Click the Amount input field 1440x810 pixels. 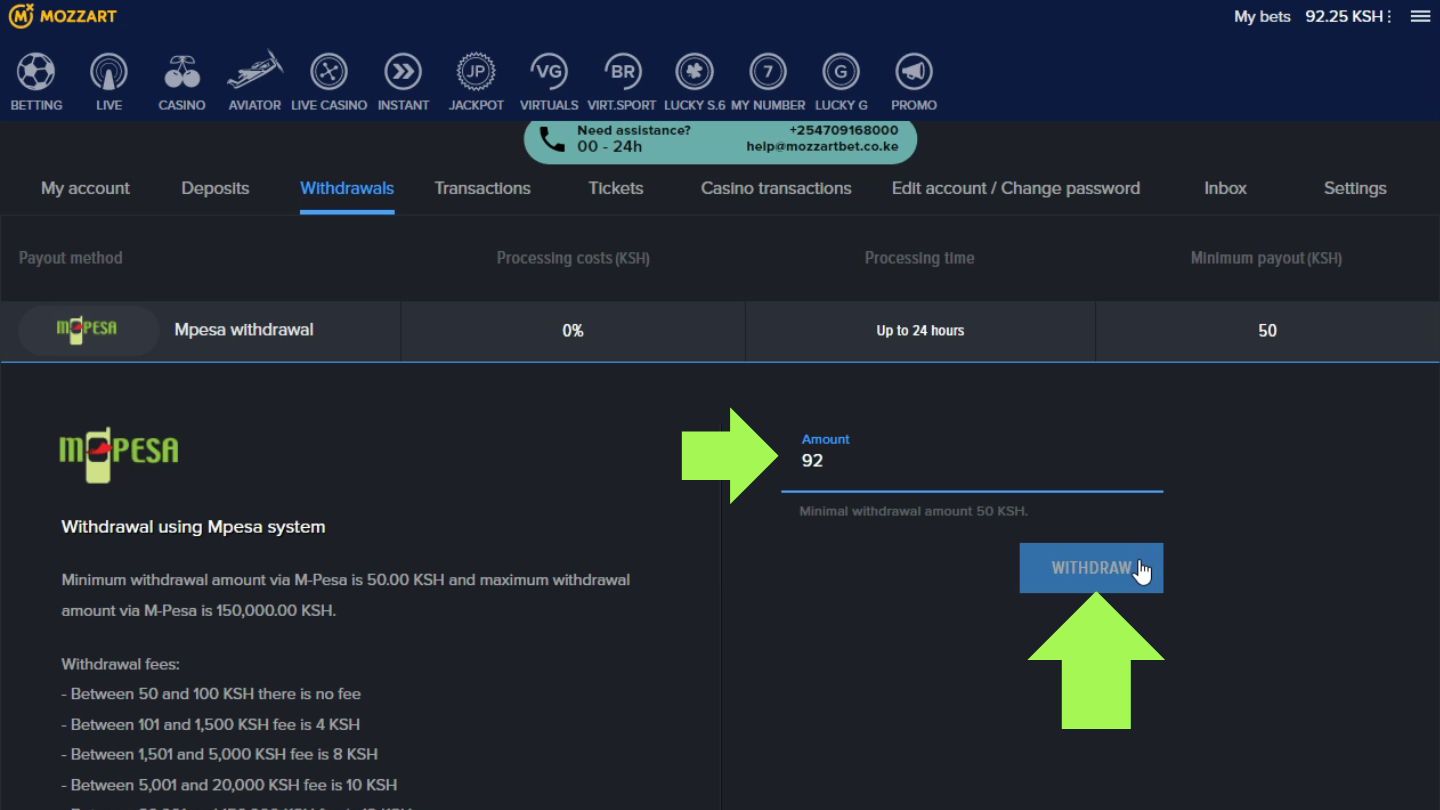point(970,461)
